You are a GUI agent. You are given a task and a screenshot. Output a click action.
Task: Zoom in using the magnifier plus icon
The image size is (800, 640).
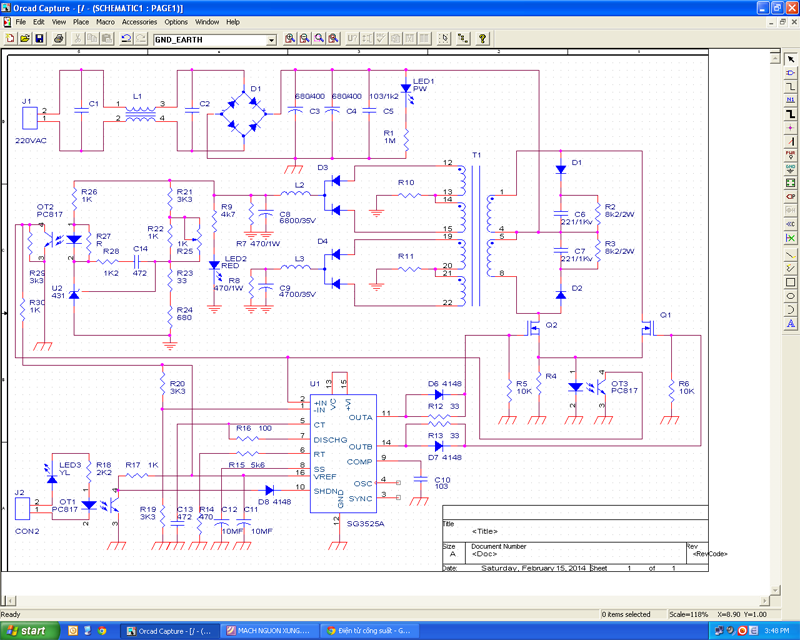click(290, 38)
